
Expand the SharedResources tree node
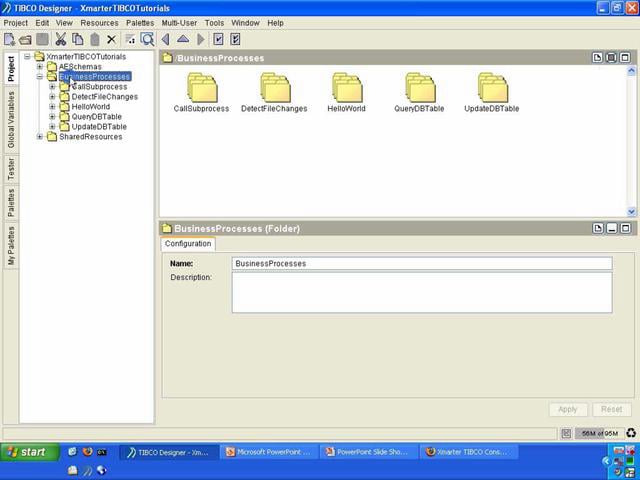(x=40, y=137)
